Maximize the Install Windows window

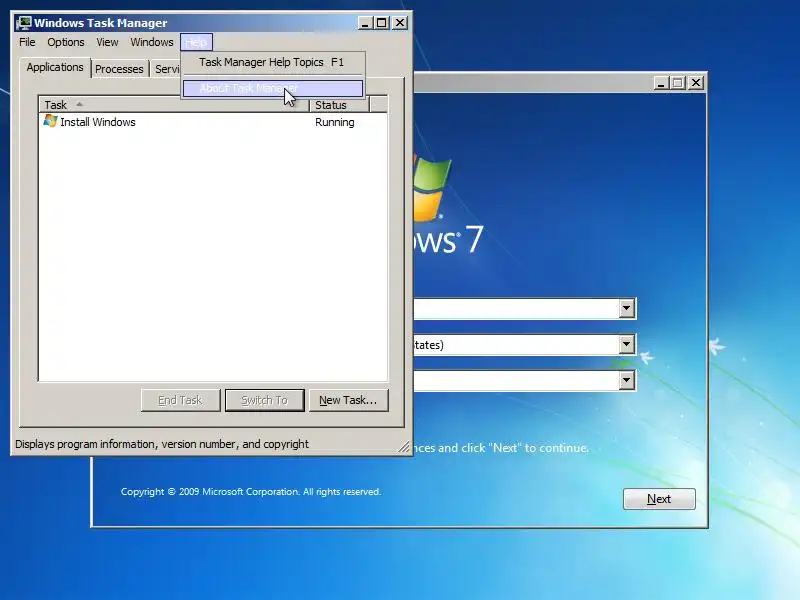678,83
